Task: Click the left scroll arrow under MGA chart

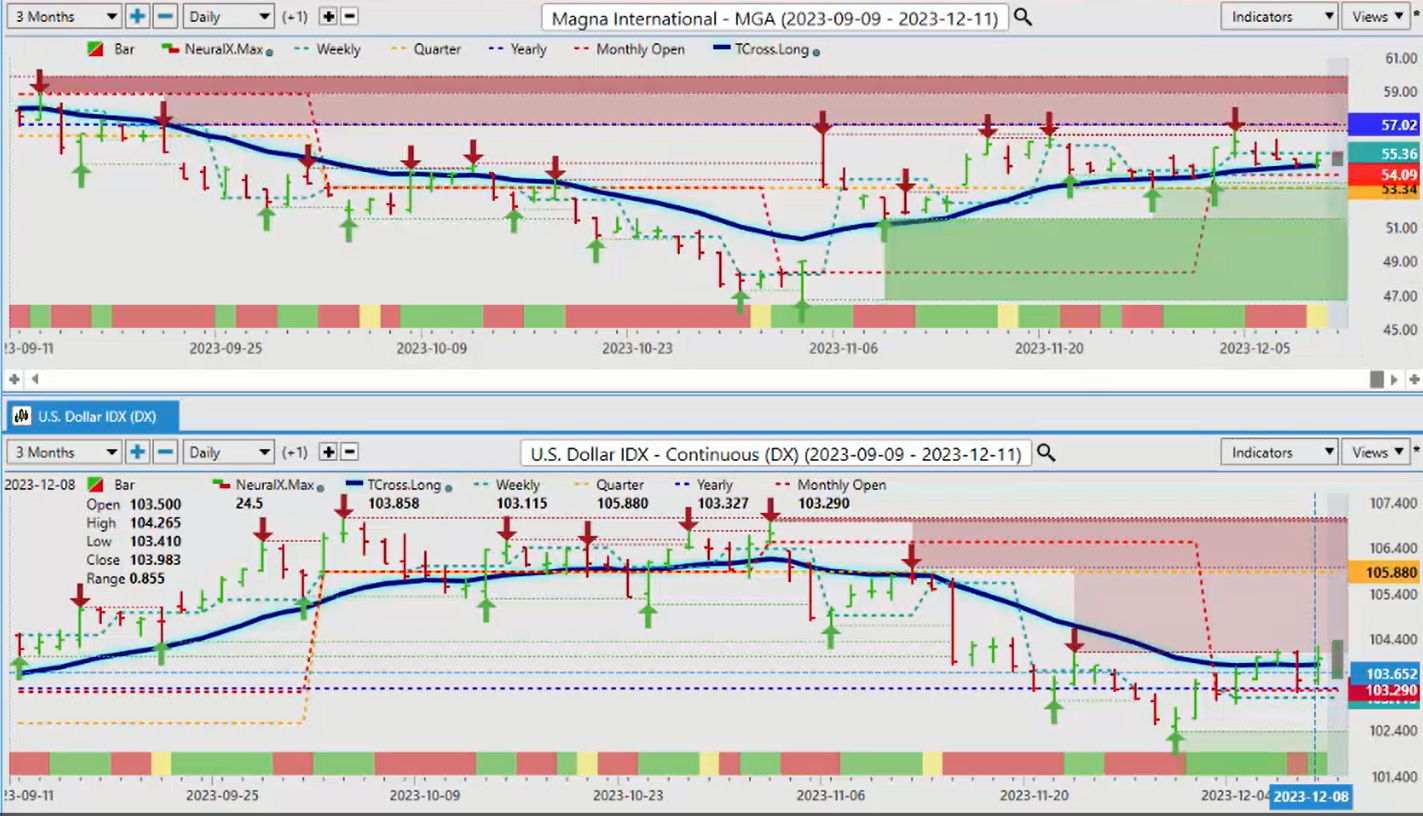Action: coord(35,379)
